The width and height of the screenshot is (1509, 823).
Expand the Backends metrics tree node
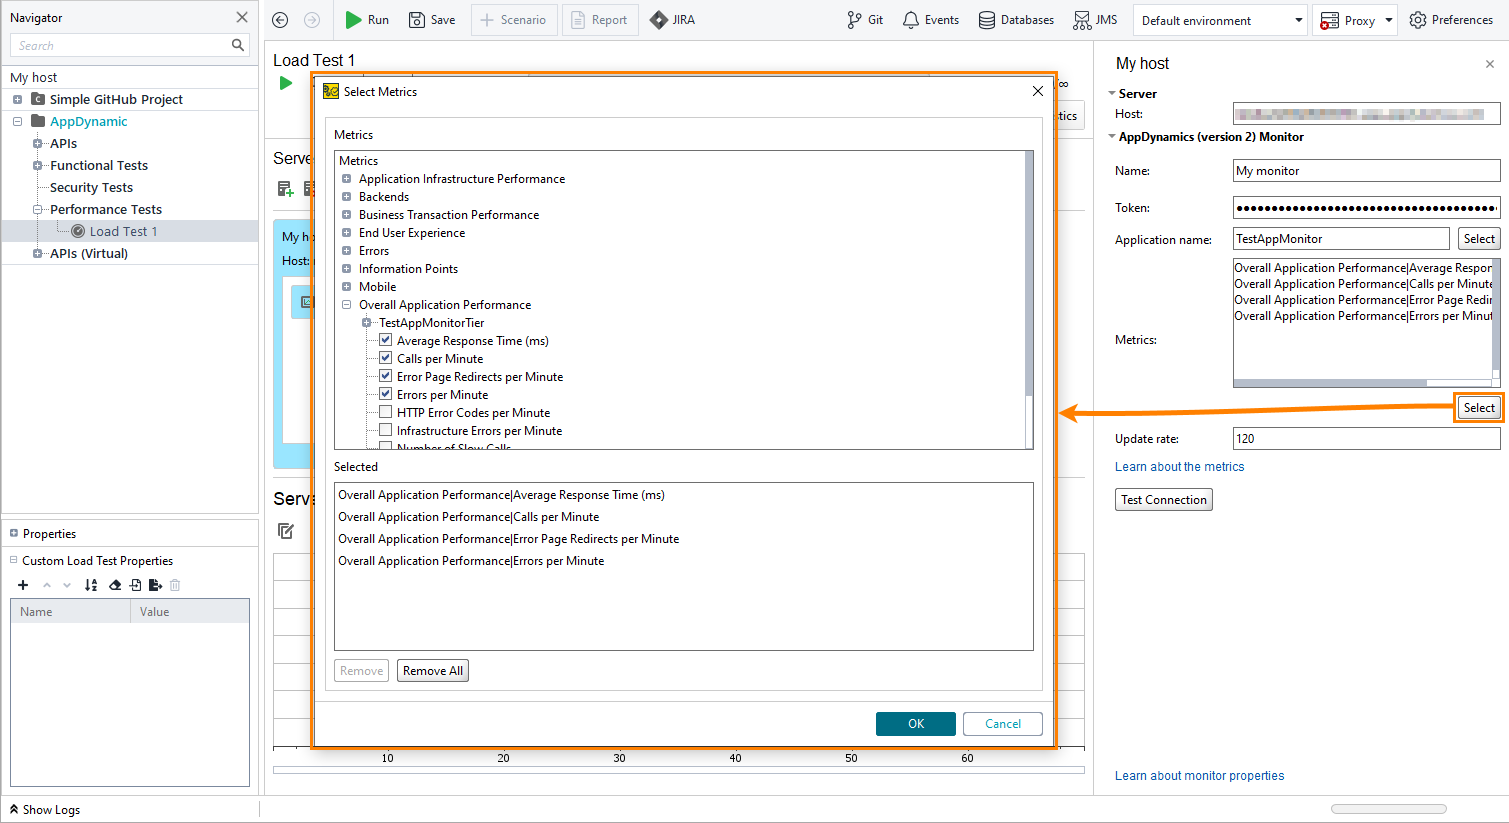[x=346, y=196]
